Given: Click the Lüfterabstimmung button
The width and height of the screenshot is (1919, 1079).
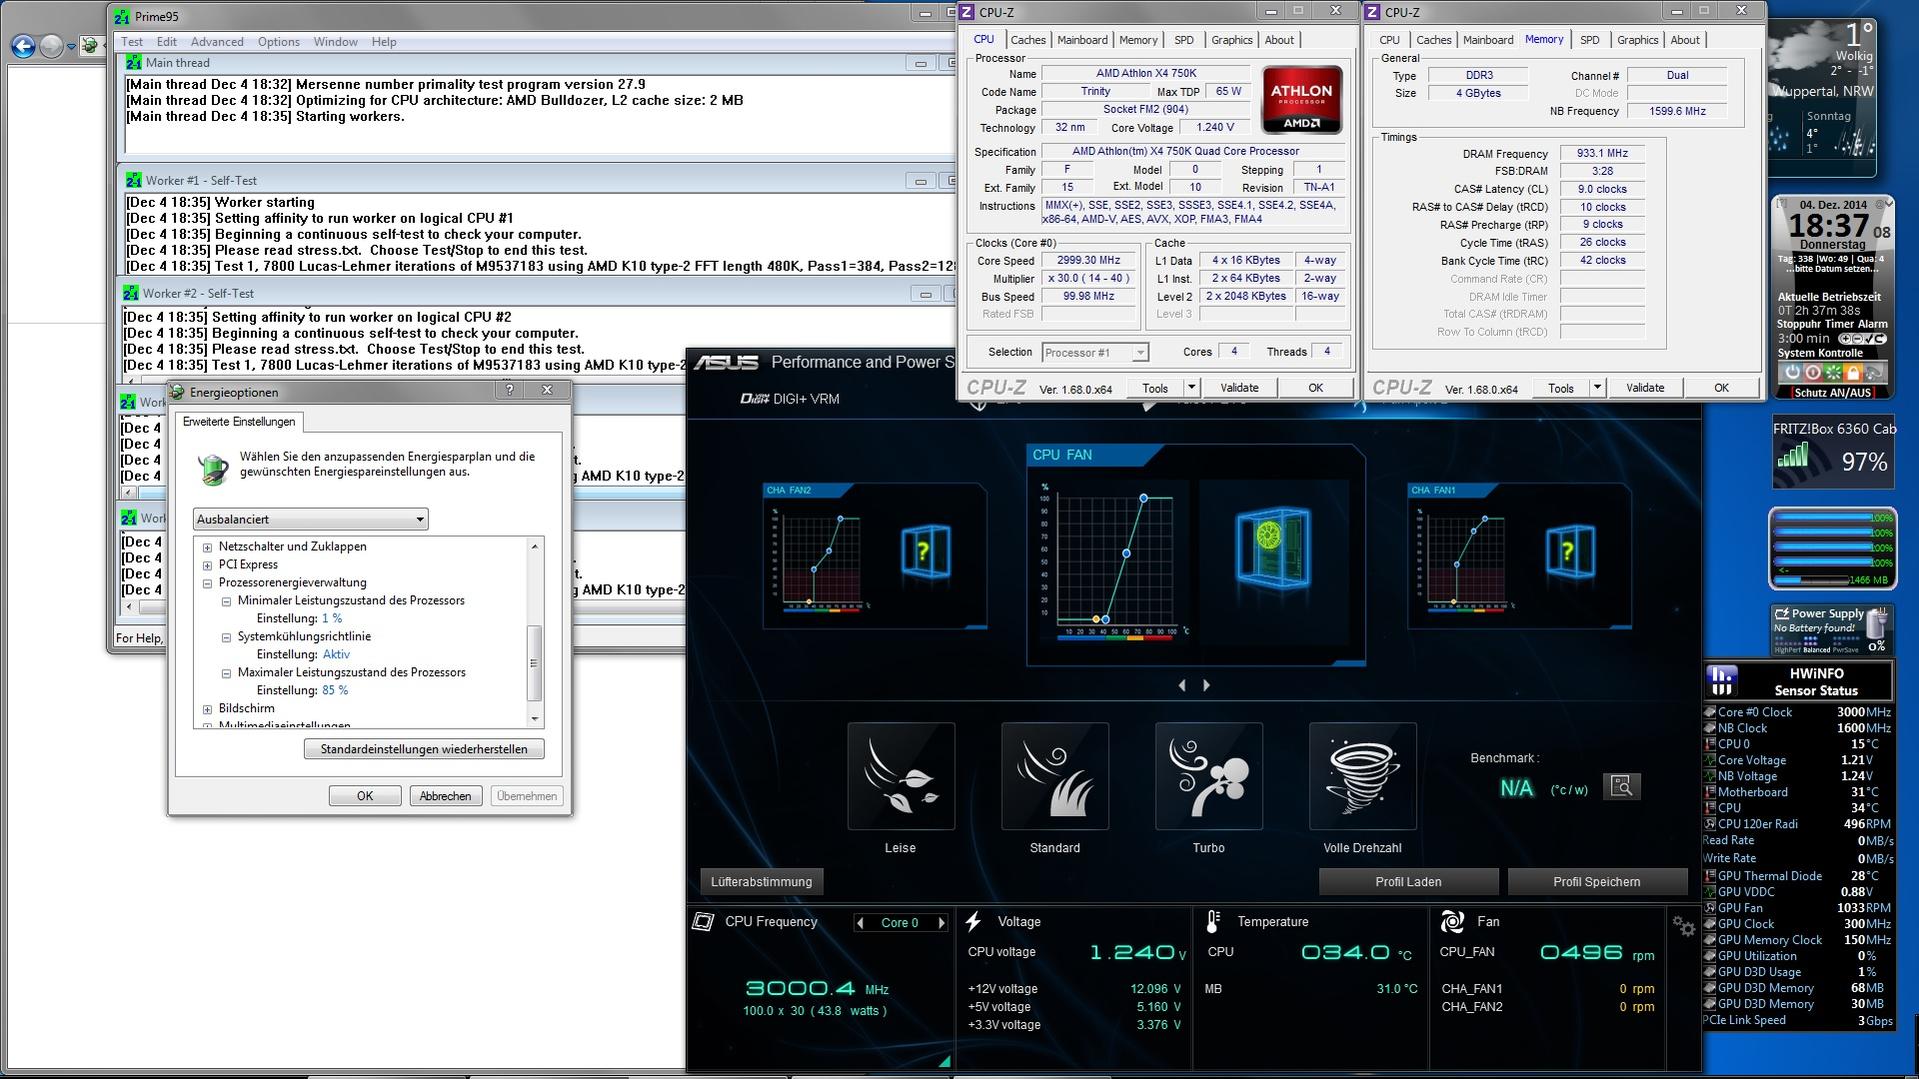Looking at the screenshot, I should 761,882.
